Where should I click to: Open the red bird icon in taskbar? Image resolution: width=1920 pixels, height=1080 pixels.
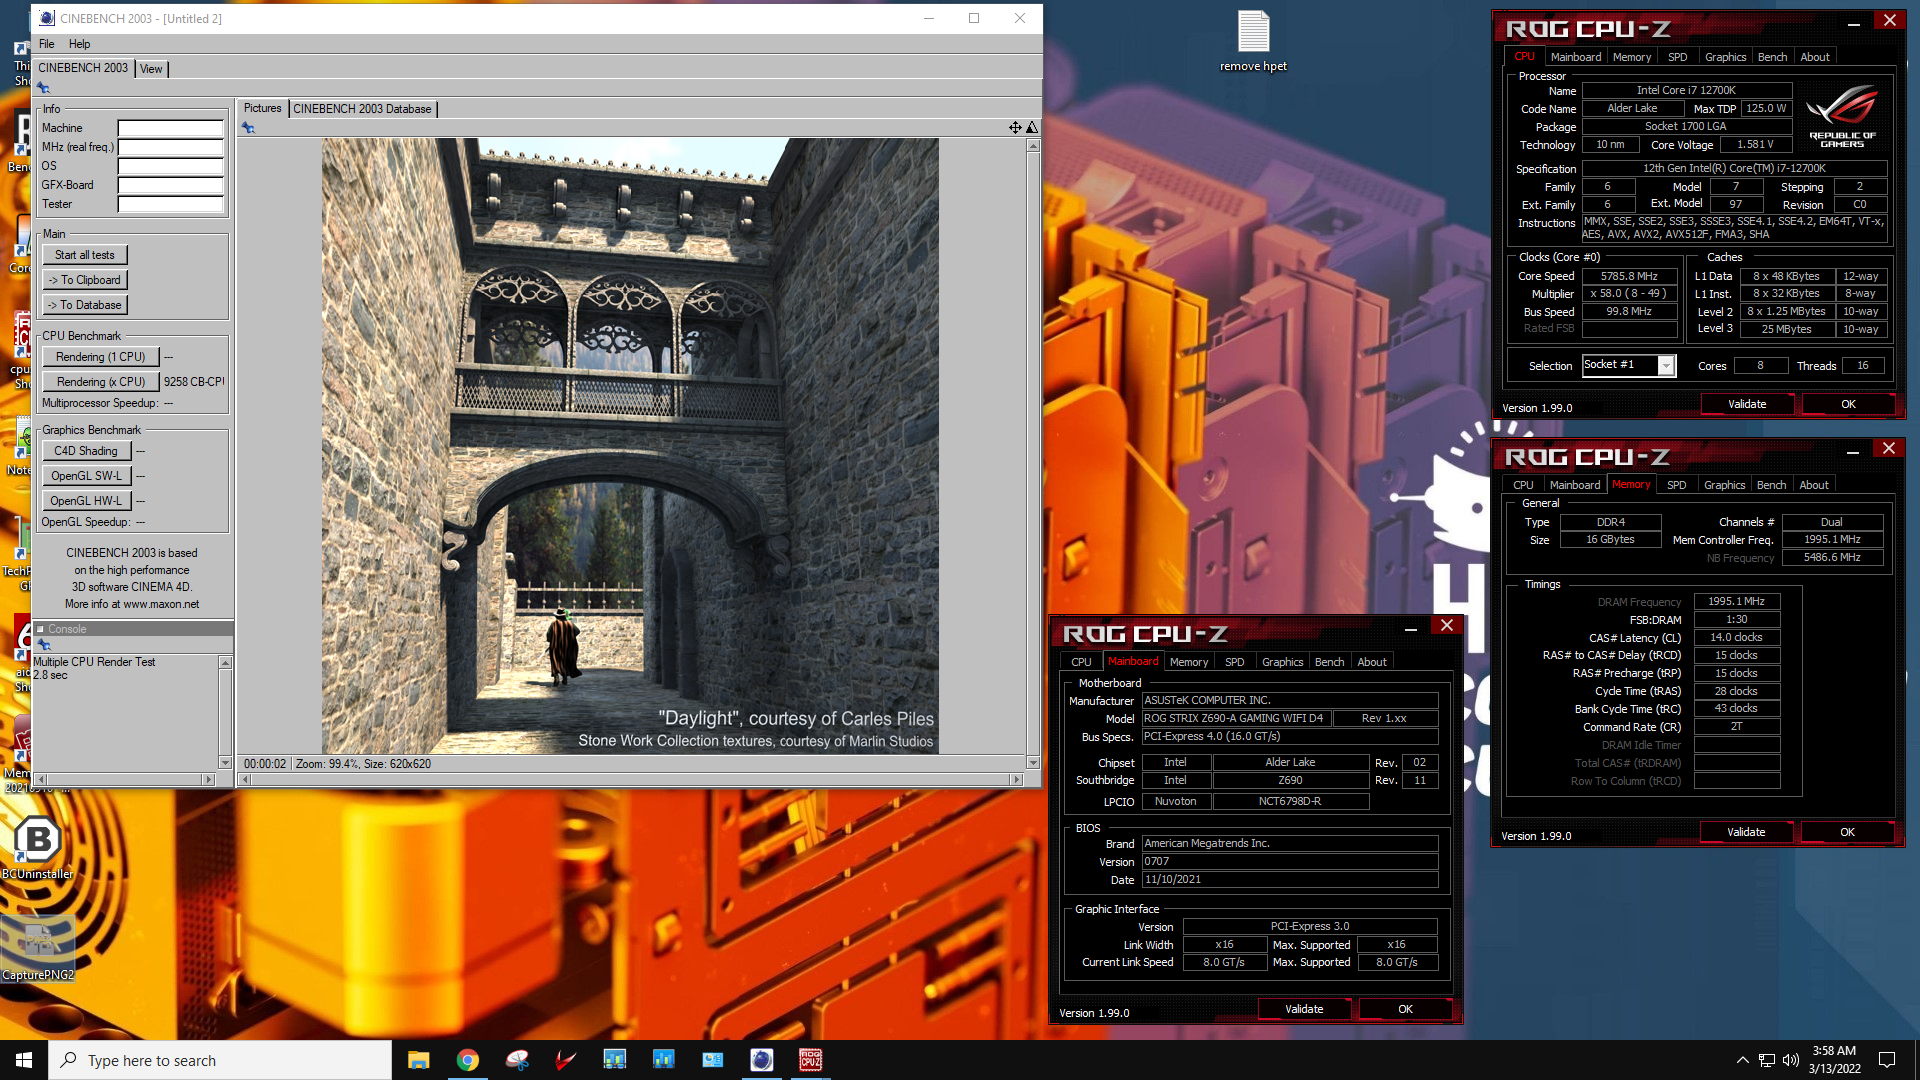565,1060
